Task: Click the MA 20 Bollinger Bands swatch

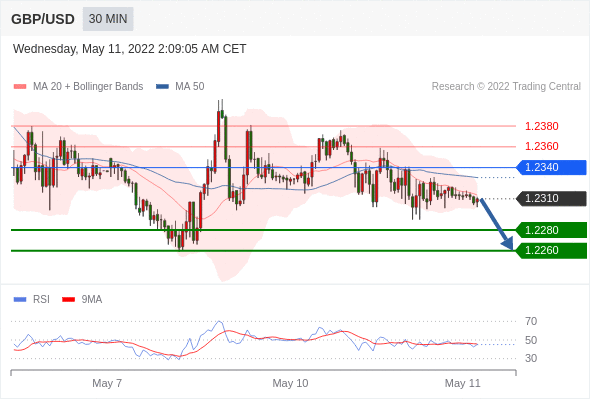Action: 20,87
